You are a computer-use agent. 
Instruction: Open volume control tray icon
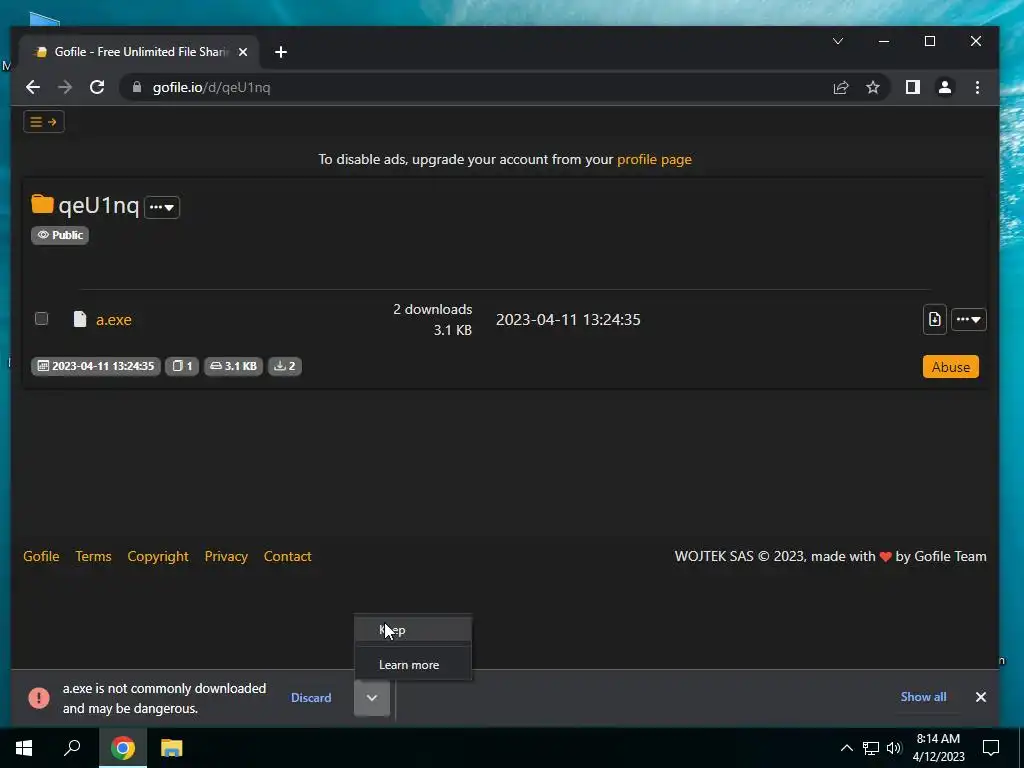click(x=893, y=748)
